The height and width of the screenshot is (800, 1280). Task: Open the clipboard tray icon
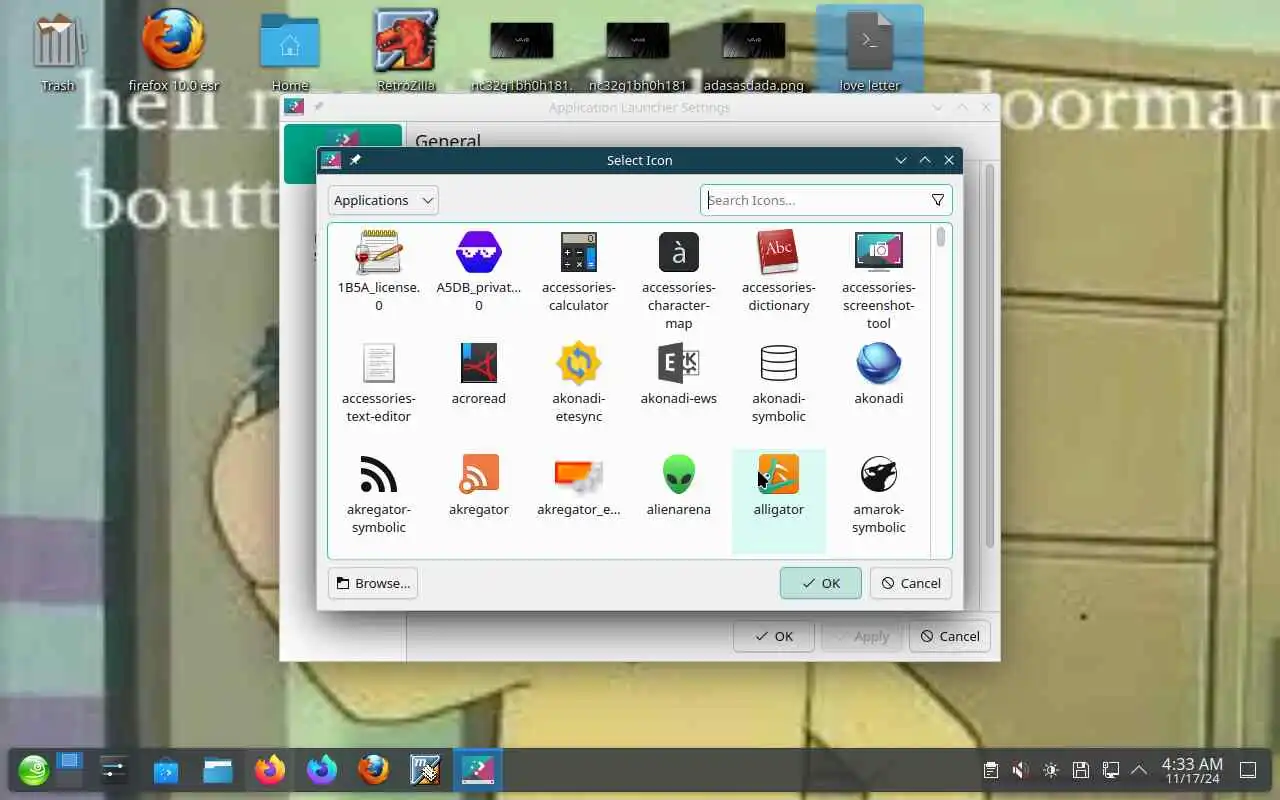point(990,770)
